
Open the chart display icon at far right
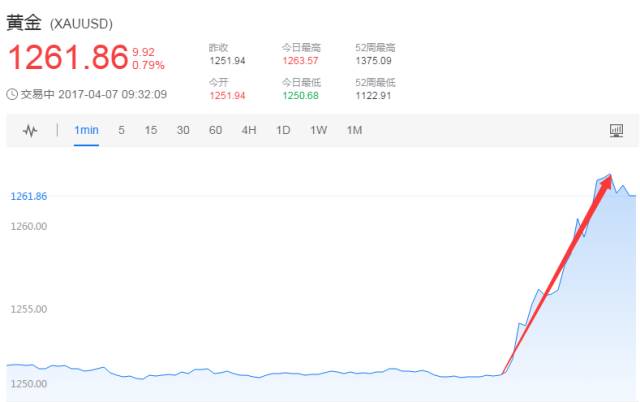tap(616, 131)
